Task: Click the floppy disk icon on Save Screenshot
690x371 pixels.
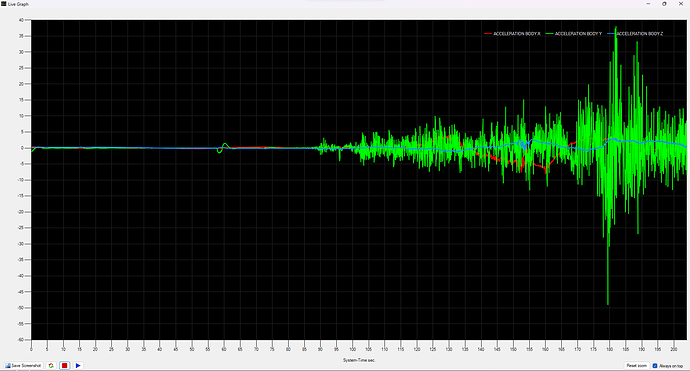Action: pyautogui.click(x=7, y=366)
